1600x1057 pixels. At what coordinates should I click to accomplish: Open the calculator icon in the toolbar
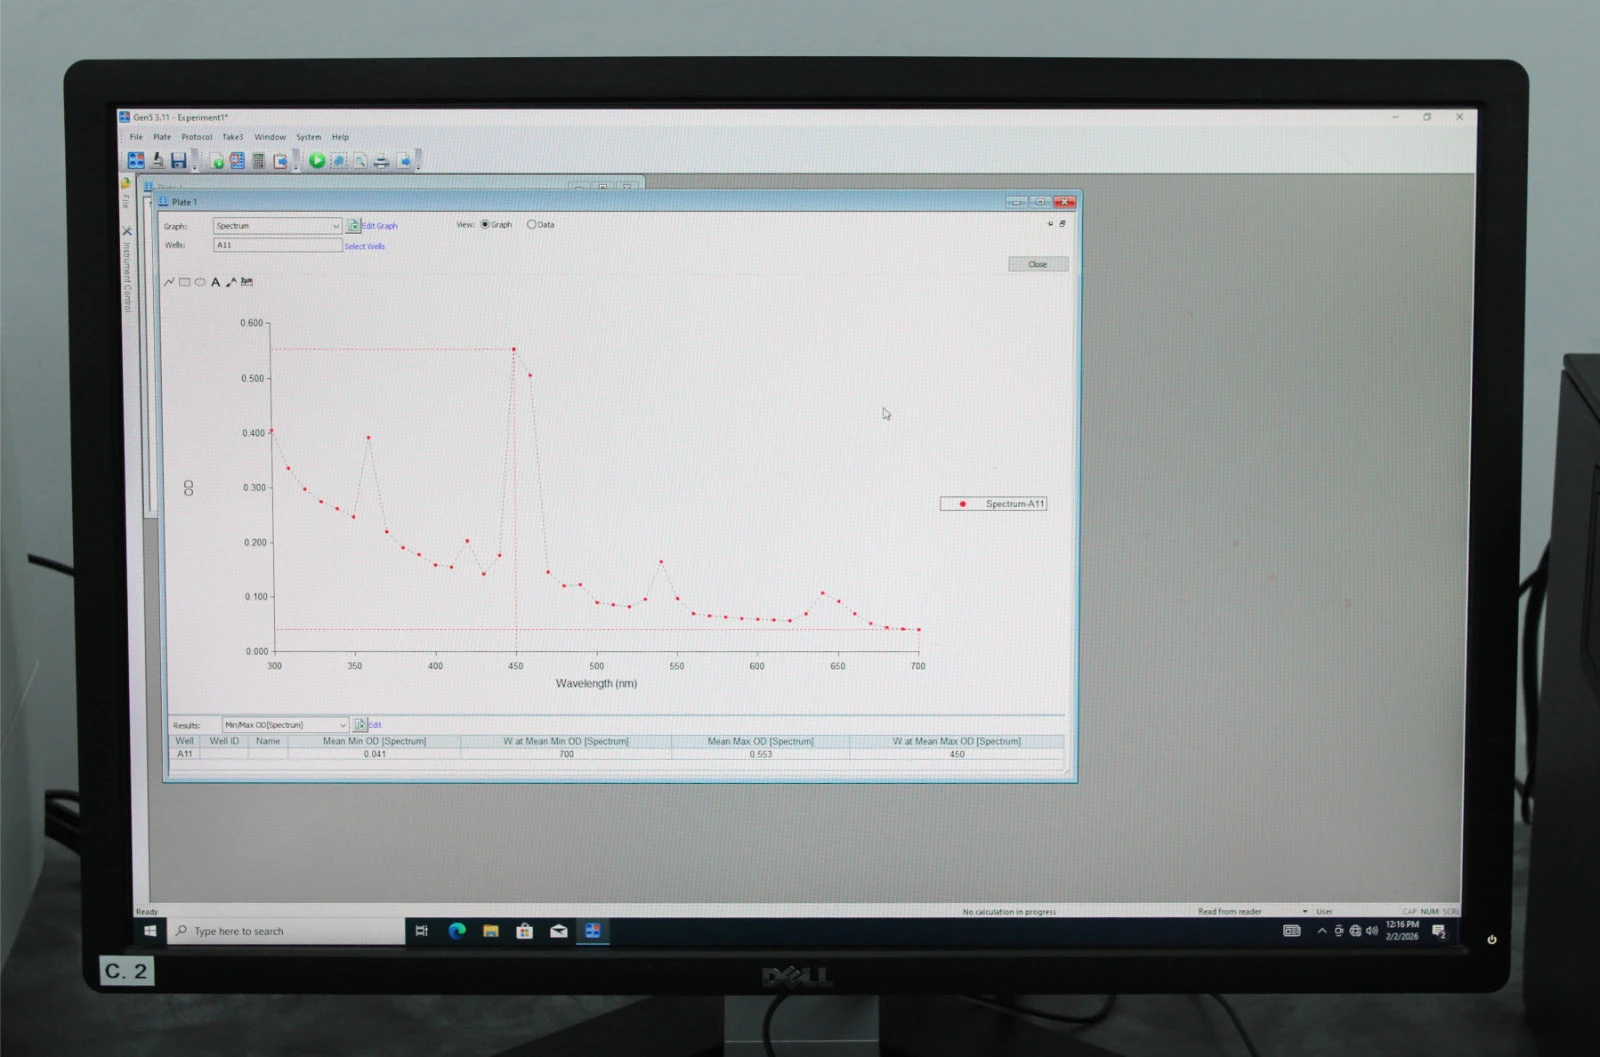click(258, 161)
